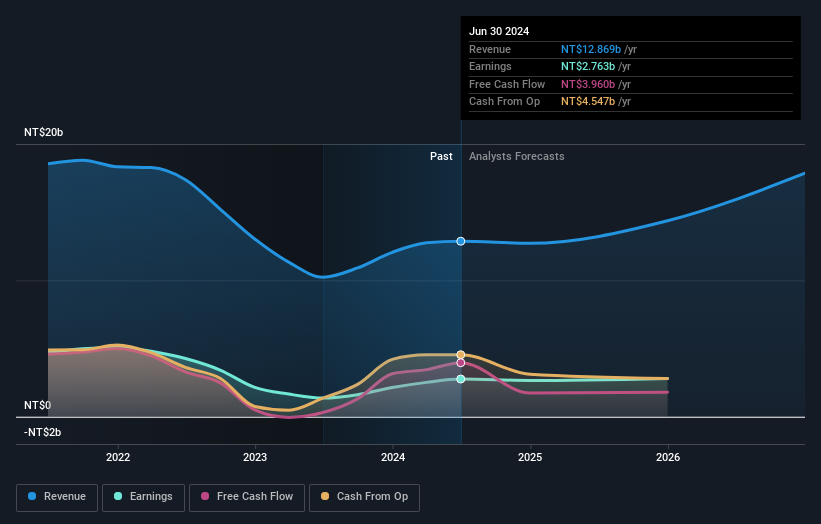Click the NT$20b y-axis label
The height and width of the screenshot is (524, 821).
pos(43,132)
